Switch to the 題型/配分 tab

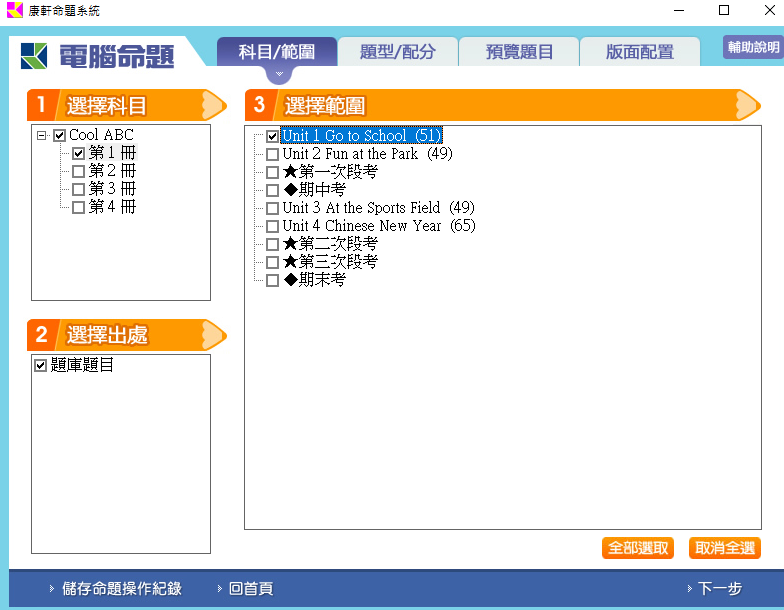point(397,52)
